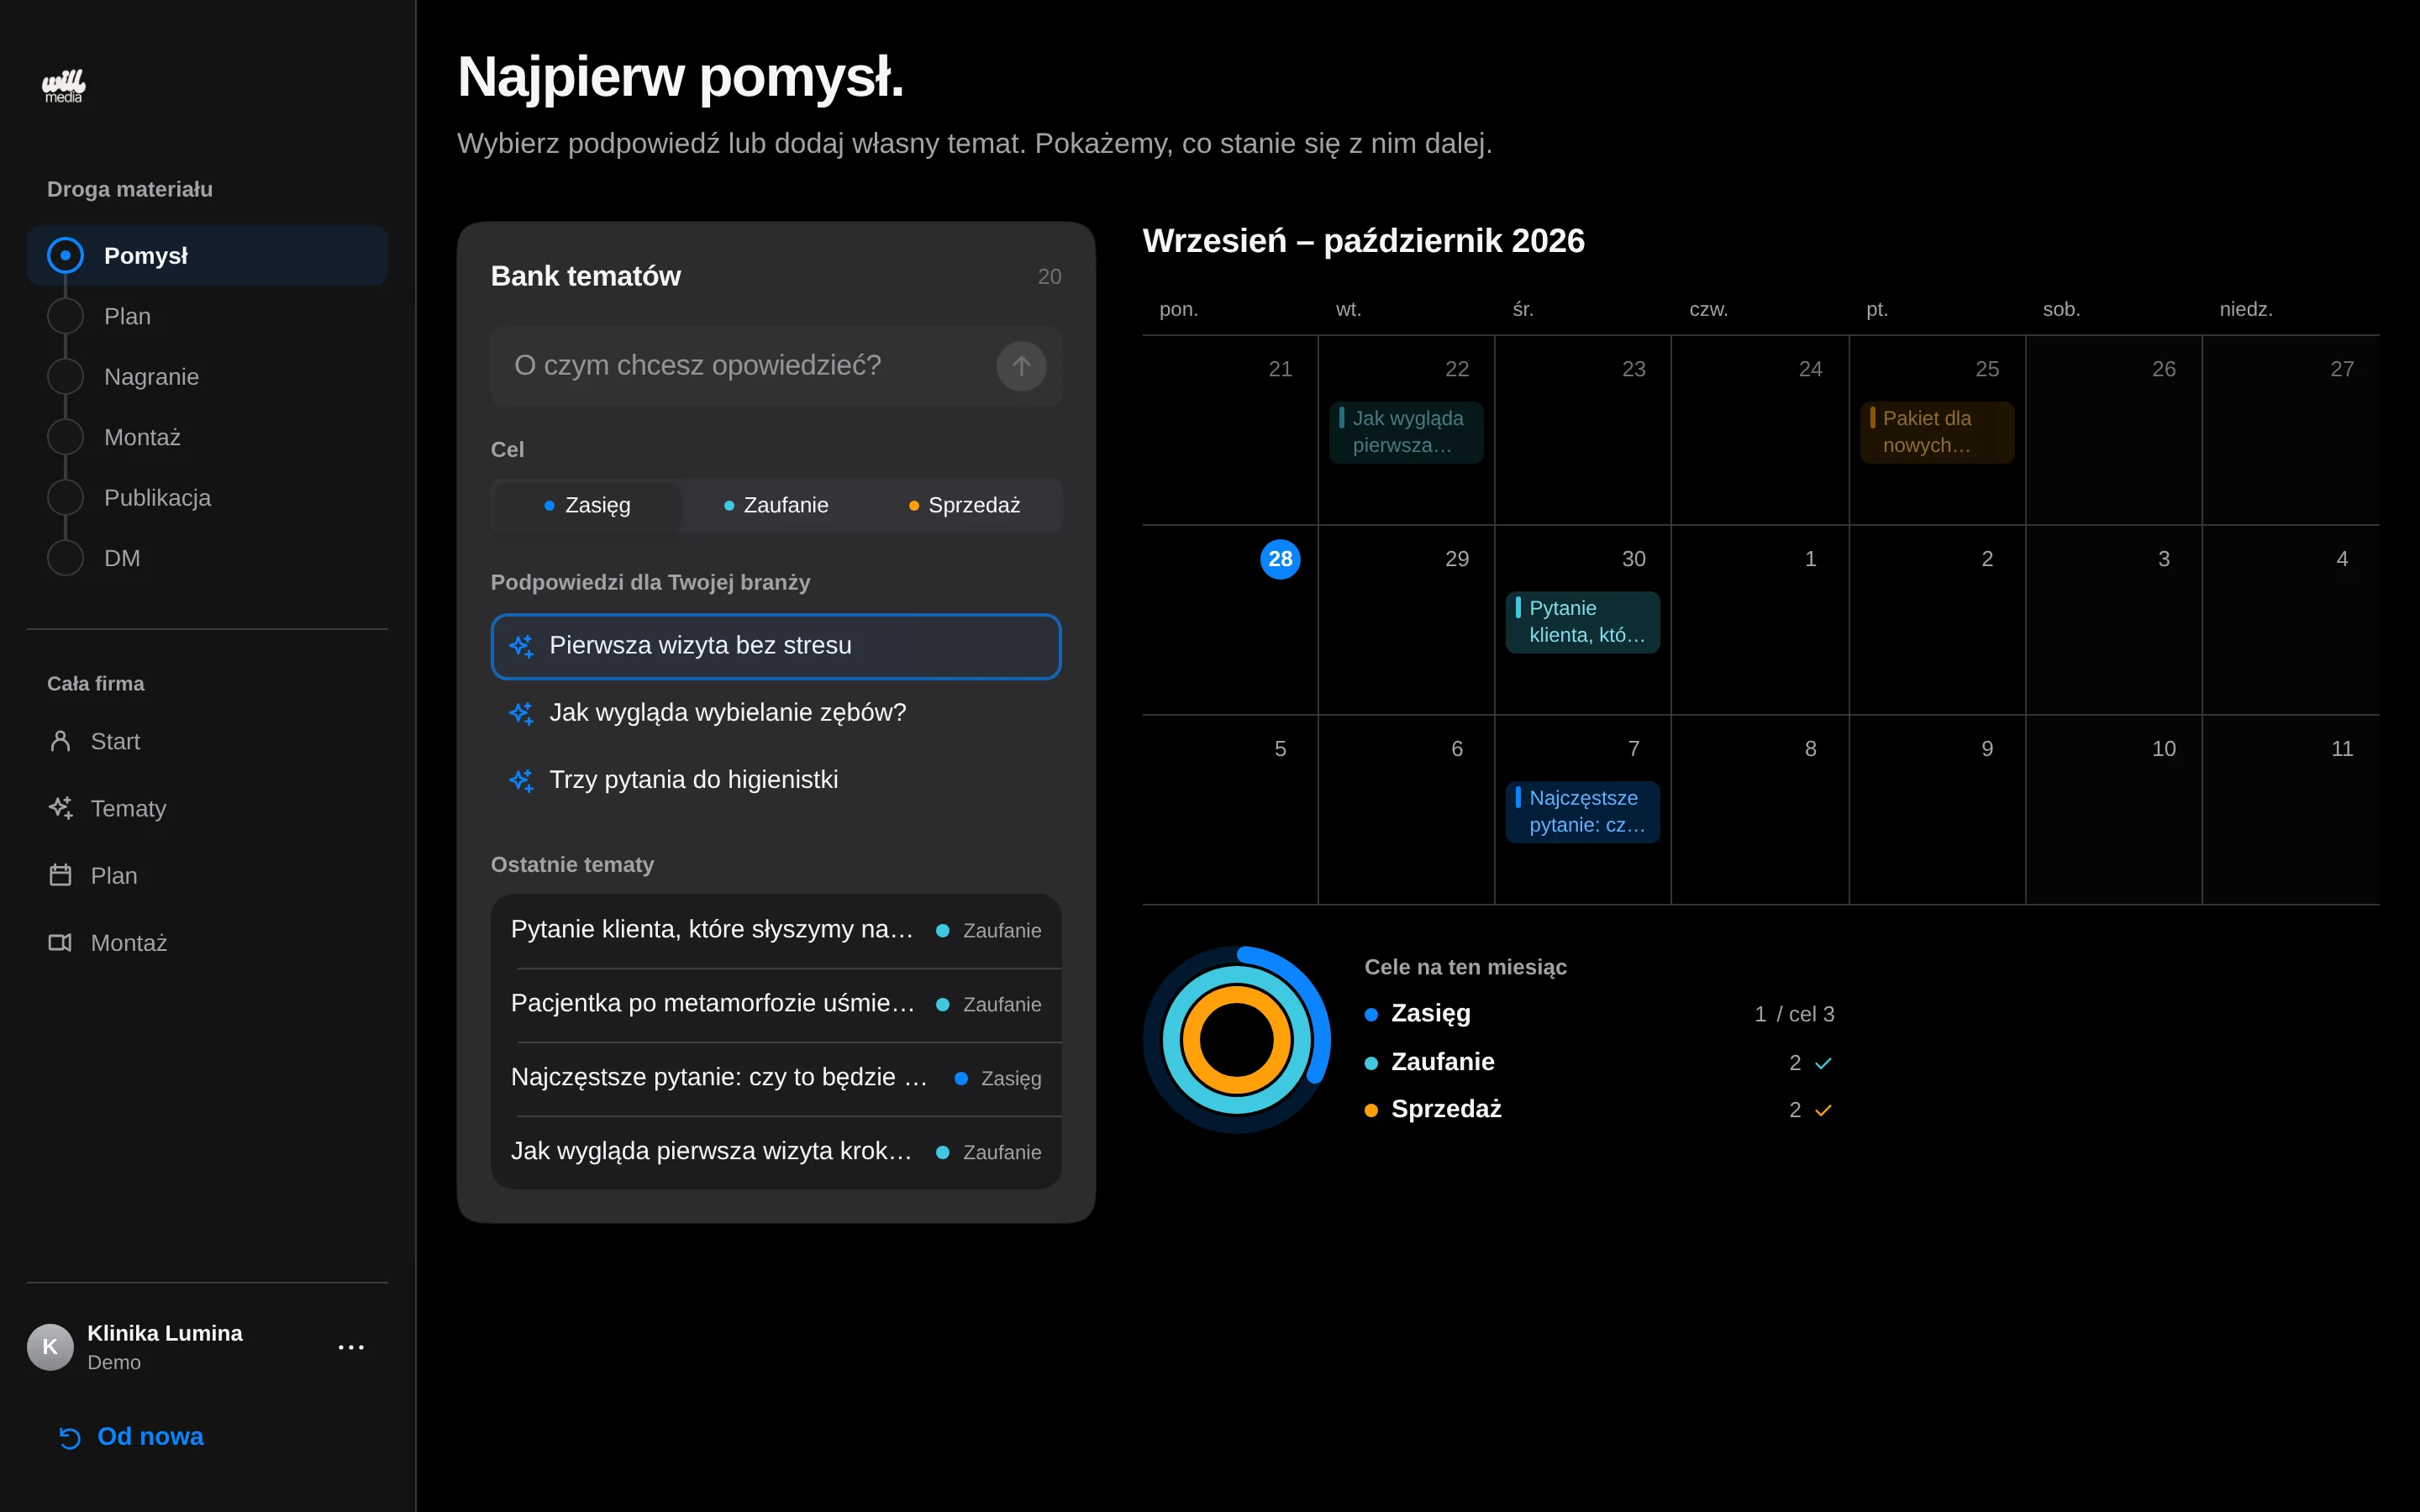Open calendar event Pakiet dla nowych on 25

1937,432
